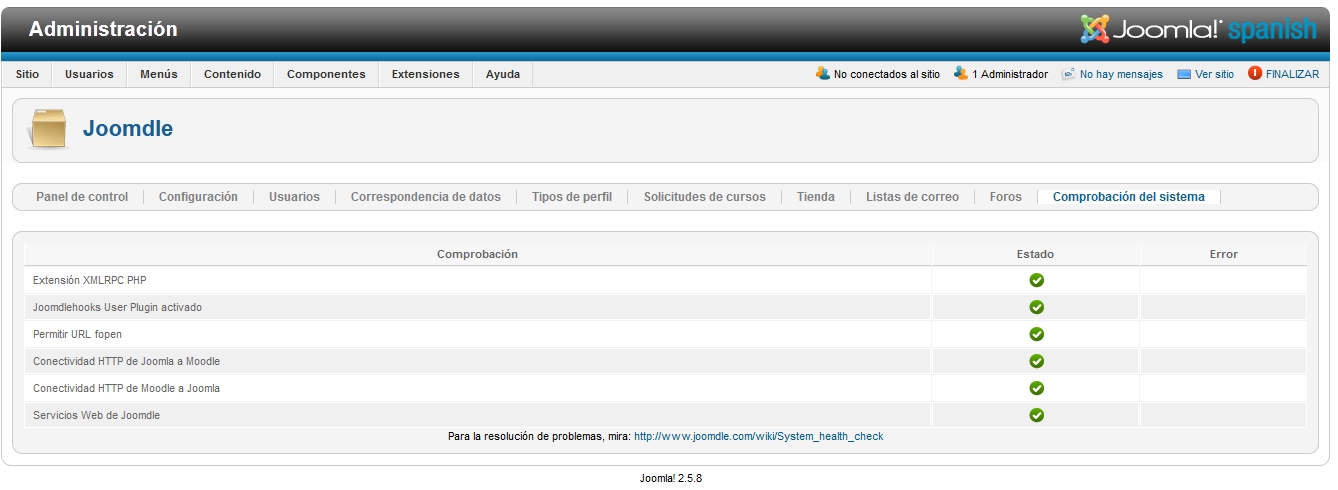Switch to the Panel de control tab
Viewport: 1338px width, 490px height.
tap(82, 197)
